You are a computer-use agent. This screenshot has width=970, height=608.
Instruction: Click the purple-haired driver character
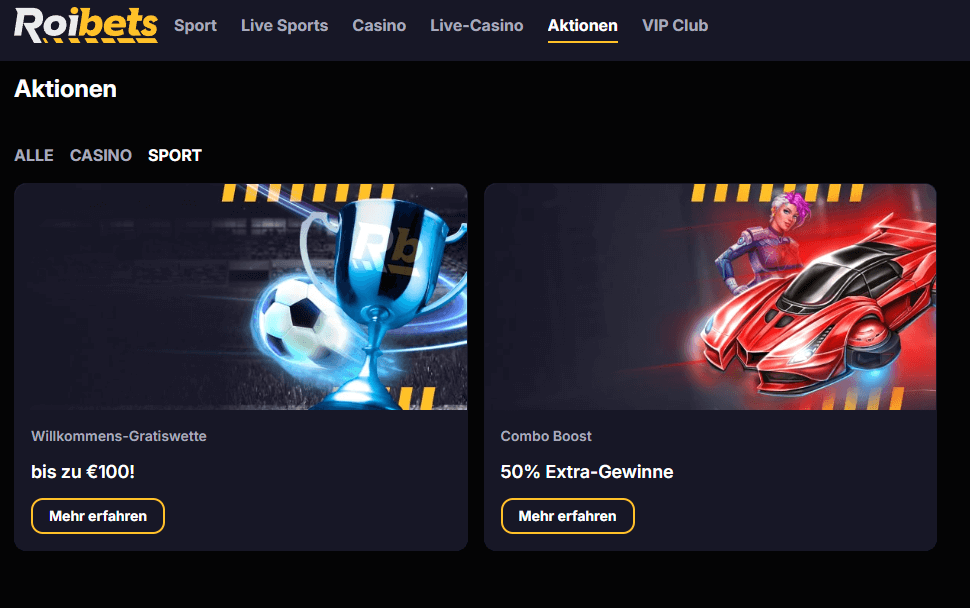tap(763, 244)
